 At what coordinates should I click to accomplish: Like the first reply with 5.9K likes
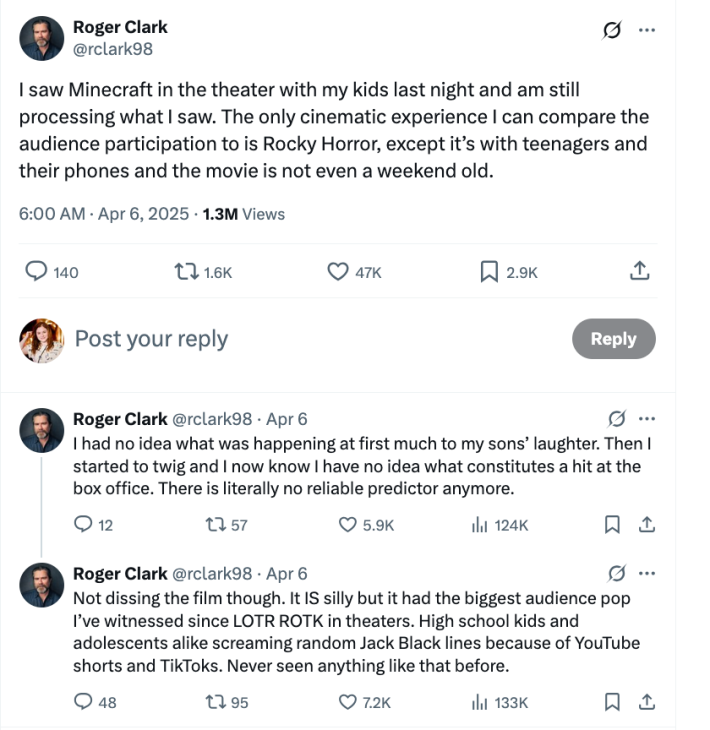pyautogui.click(x=348, y=524)
